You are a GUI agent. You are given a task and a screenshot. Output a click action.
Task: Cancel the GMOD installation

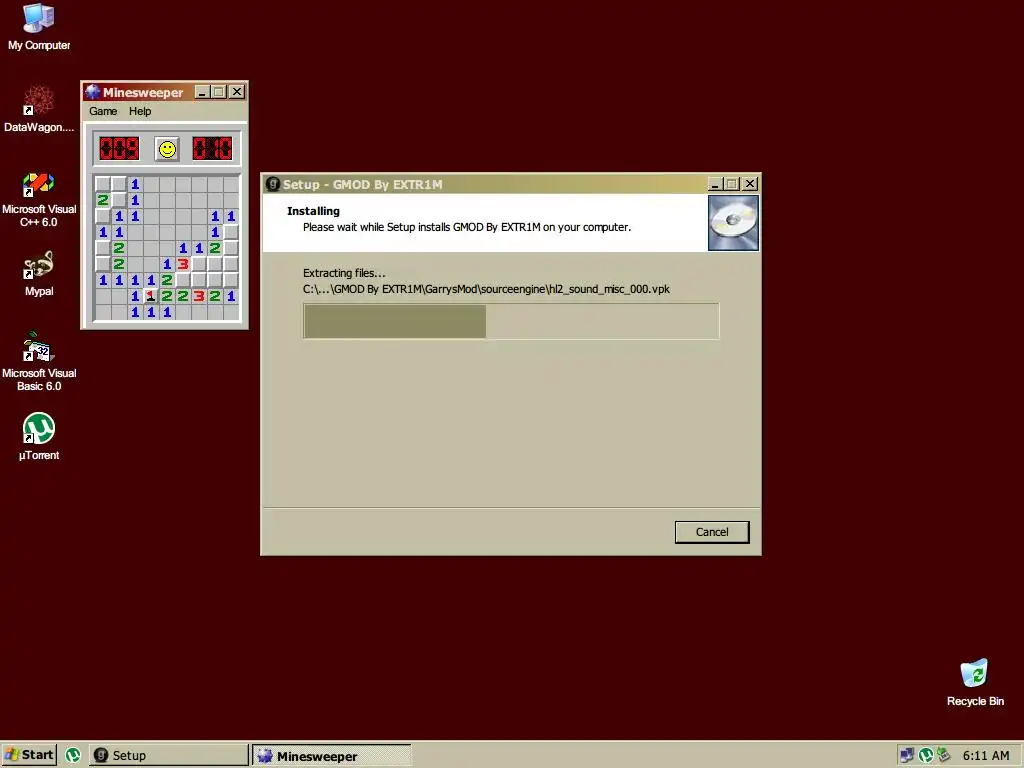tap(712, 532)
